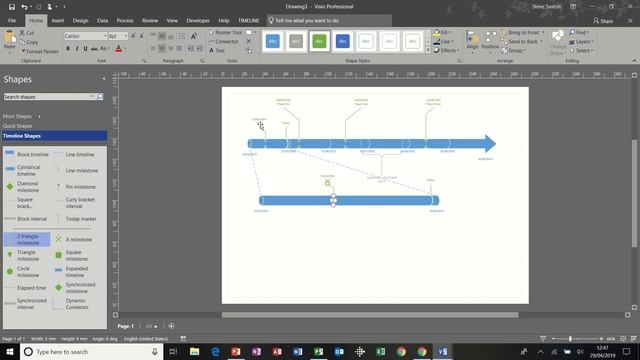Switch to the Developer tab

tap(198, 20)
